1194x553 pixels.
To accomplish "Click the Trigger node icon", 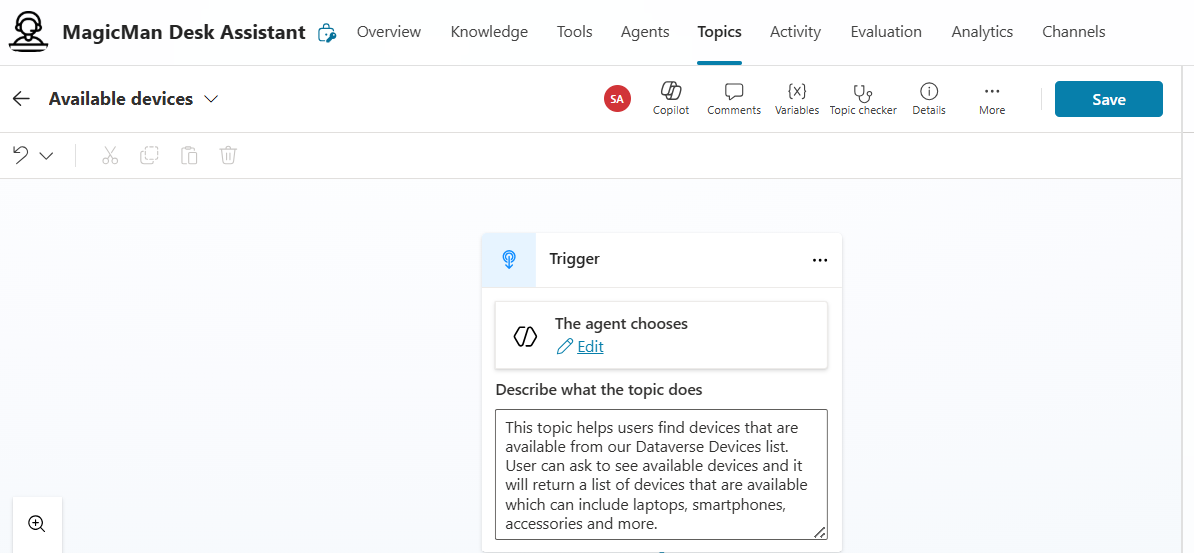I will tap(509, 260).
